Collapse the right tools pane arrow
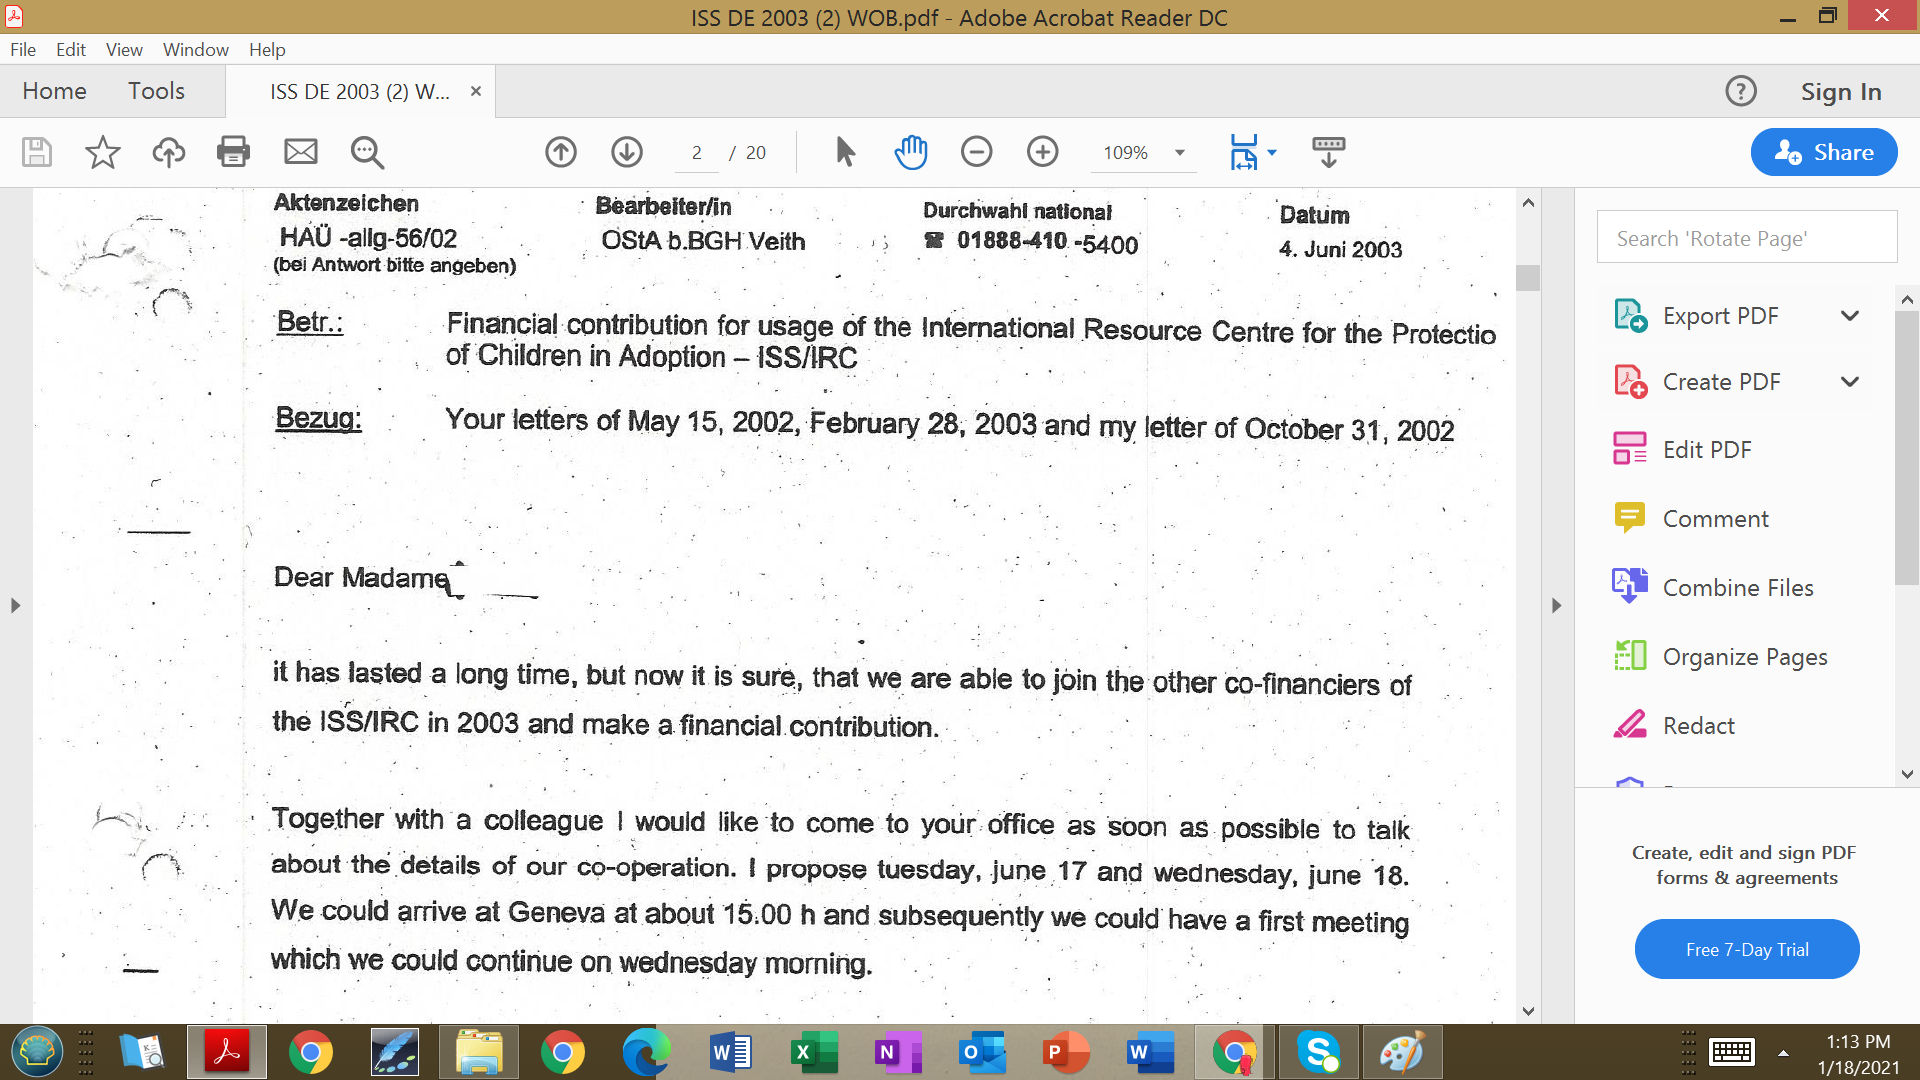The width and height of the screenshot is (1920, 1080). point(1556,605)
